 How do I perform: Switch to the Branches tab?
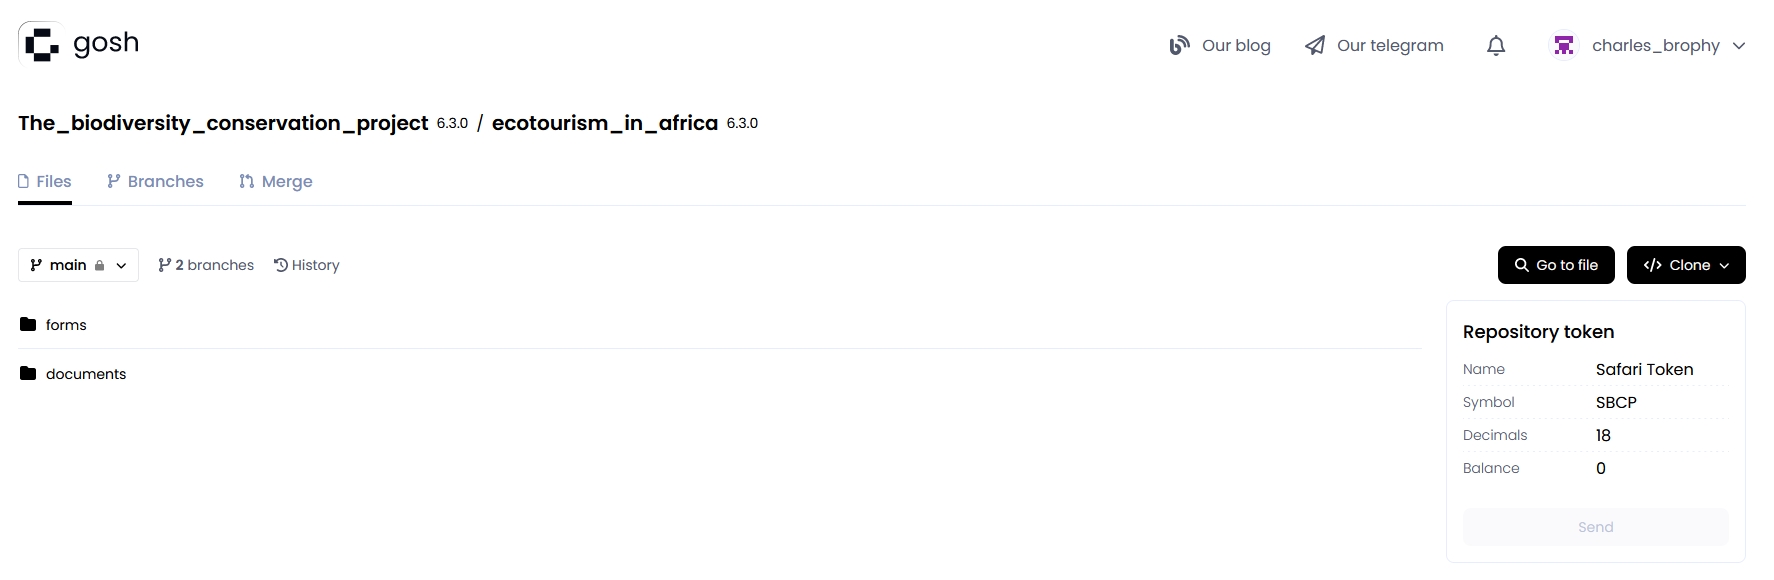coord(155,182)
